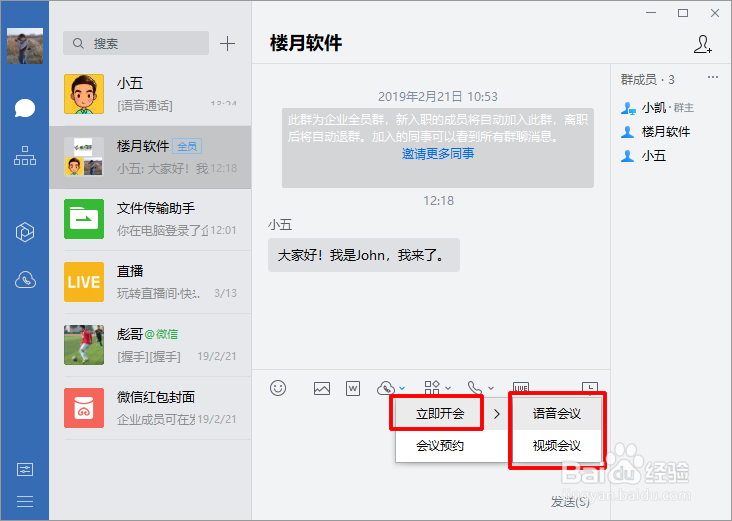Select the 楼月软件 group conversation
The height and width of the screenshot is (521, 732).
click(150, 157)
